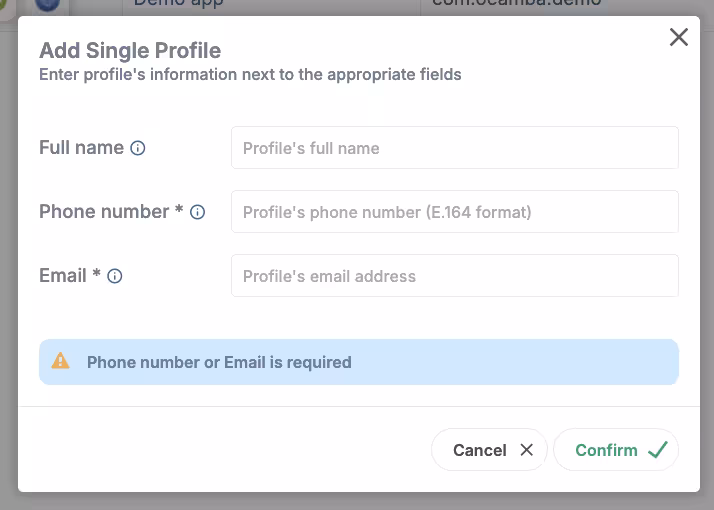The image size is (714, 510).
Task: Close the Add Single Profile dialog
Action: 679,38
